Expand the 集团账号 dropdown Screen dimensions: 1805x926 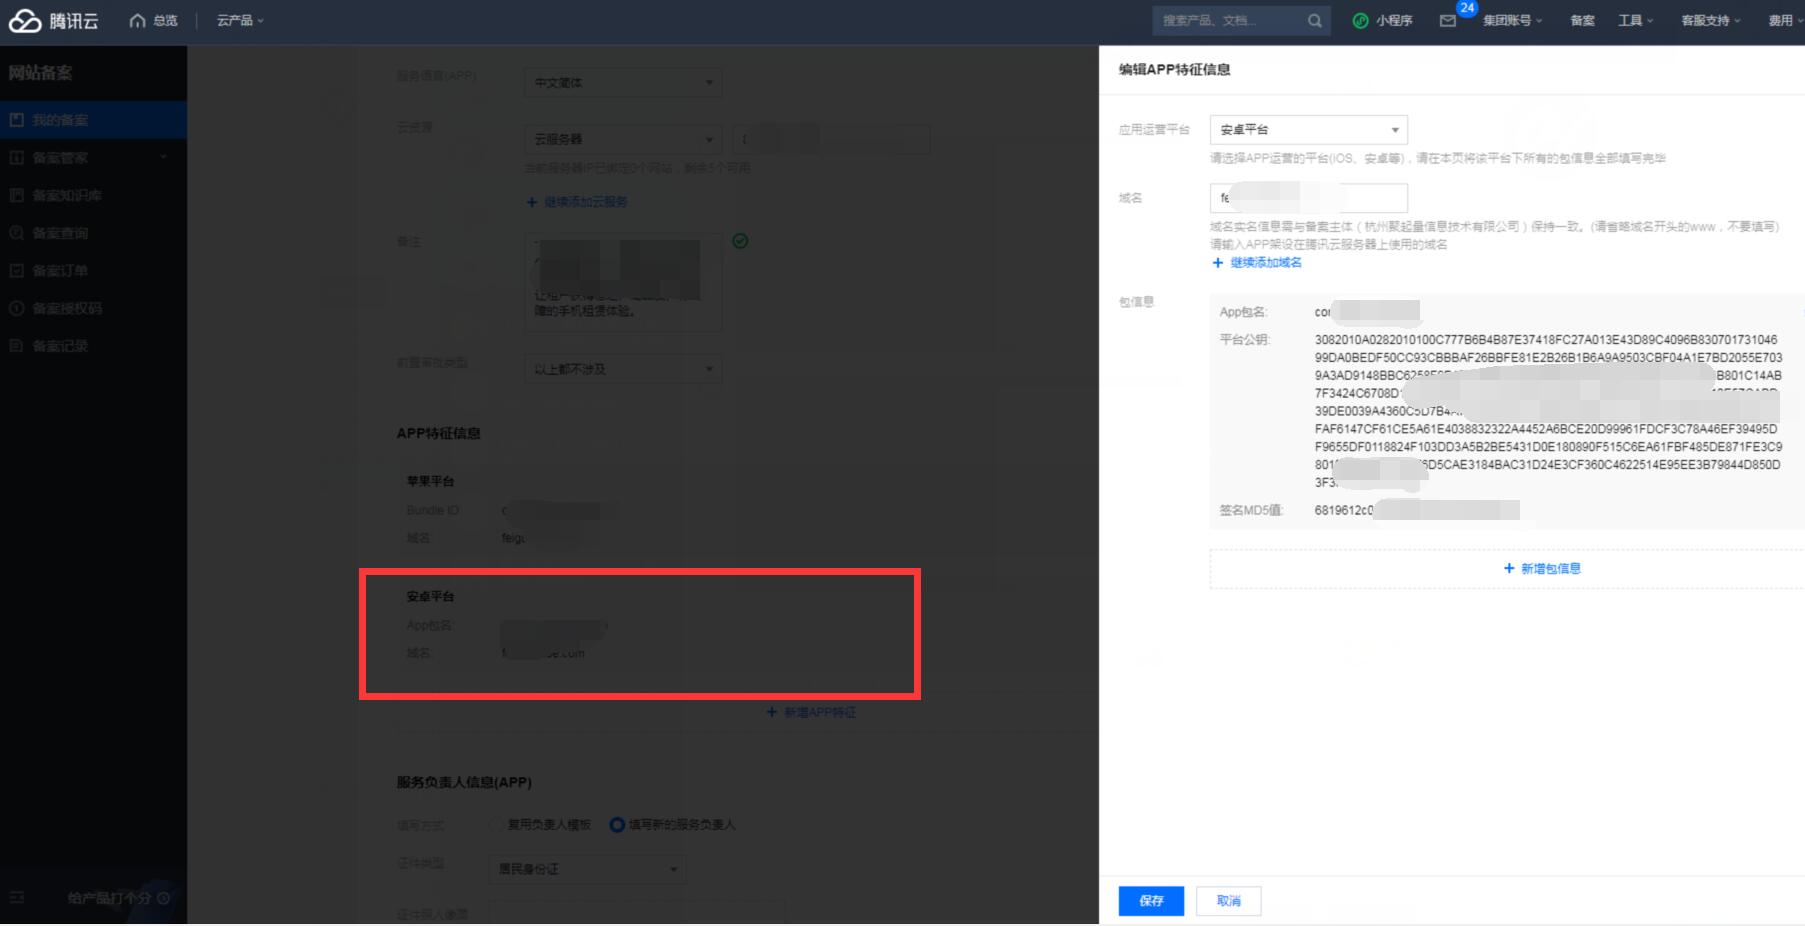pos(1512,21)
